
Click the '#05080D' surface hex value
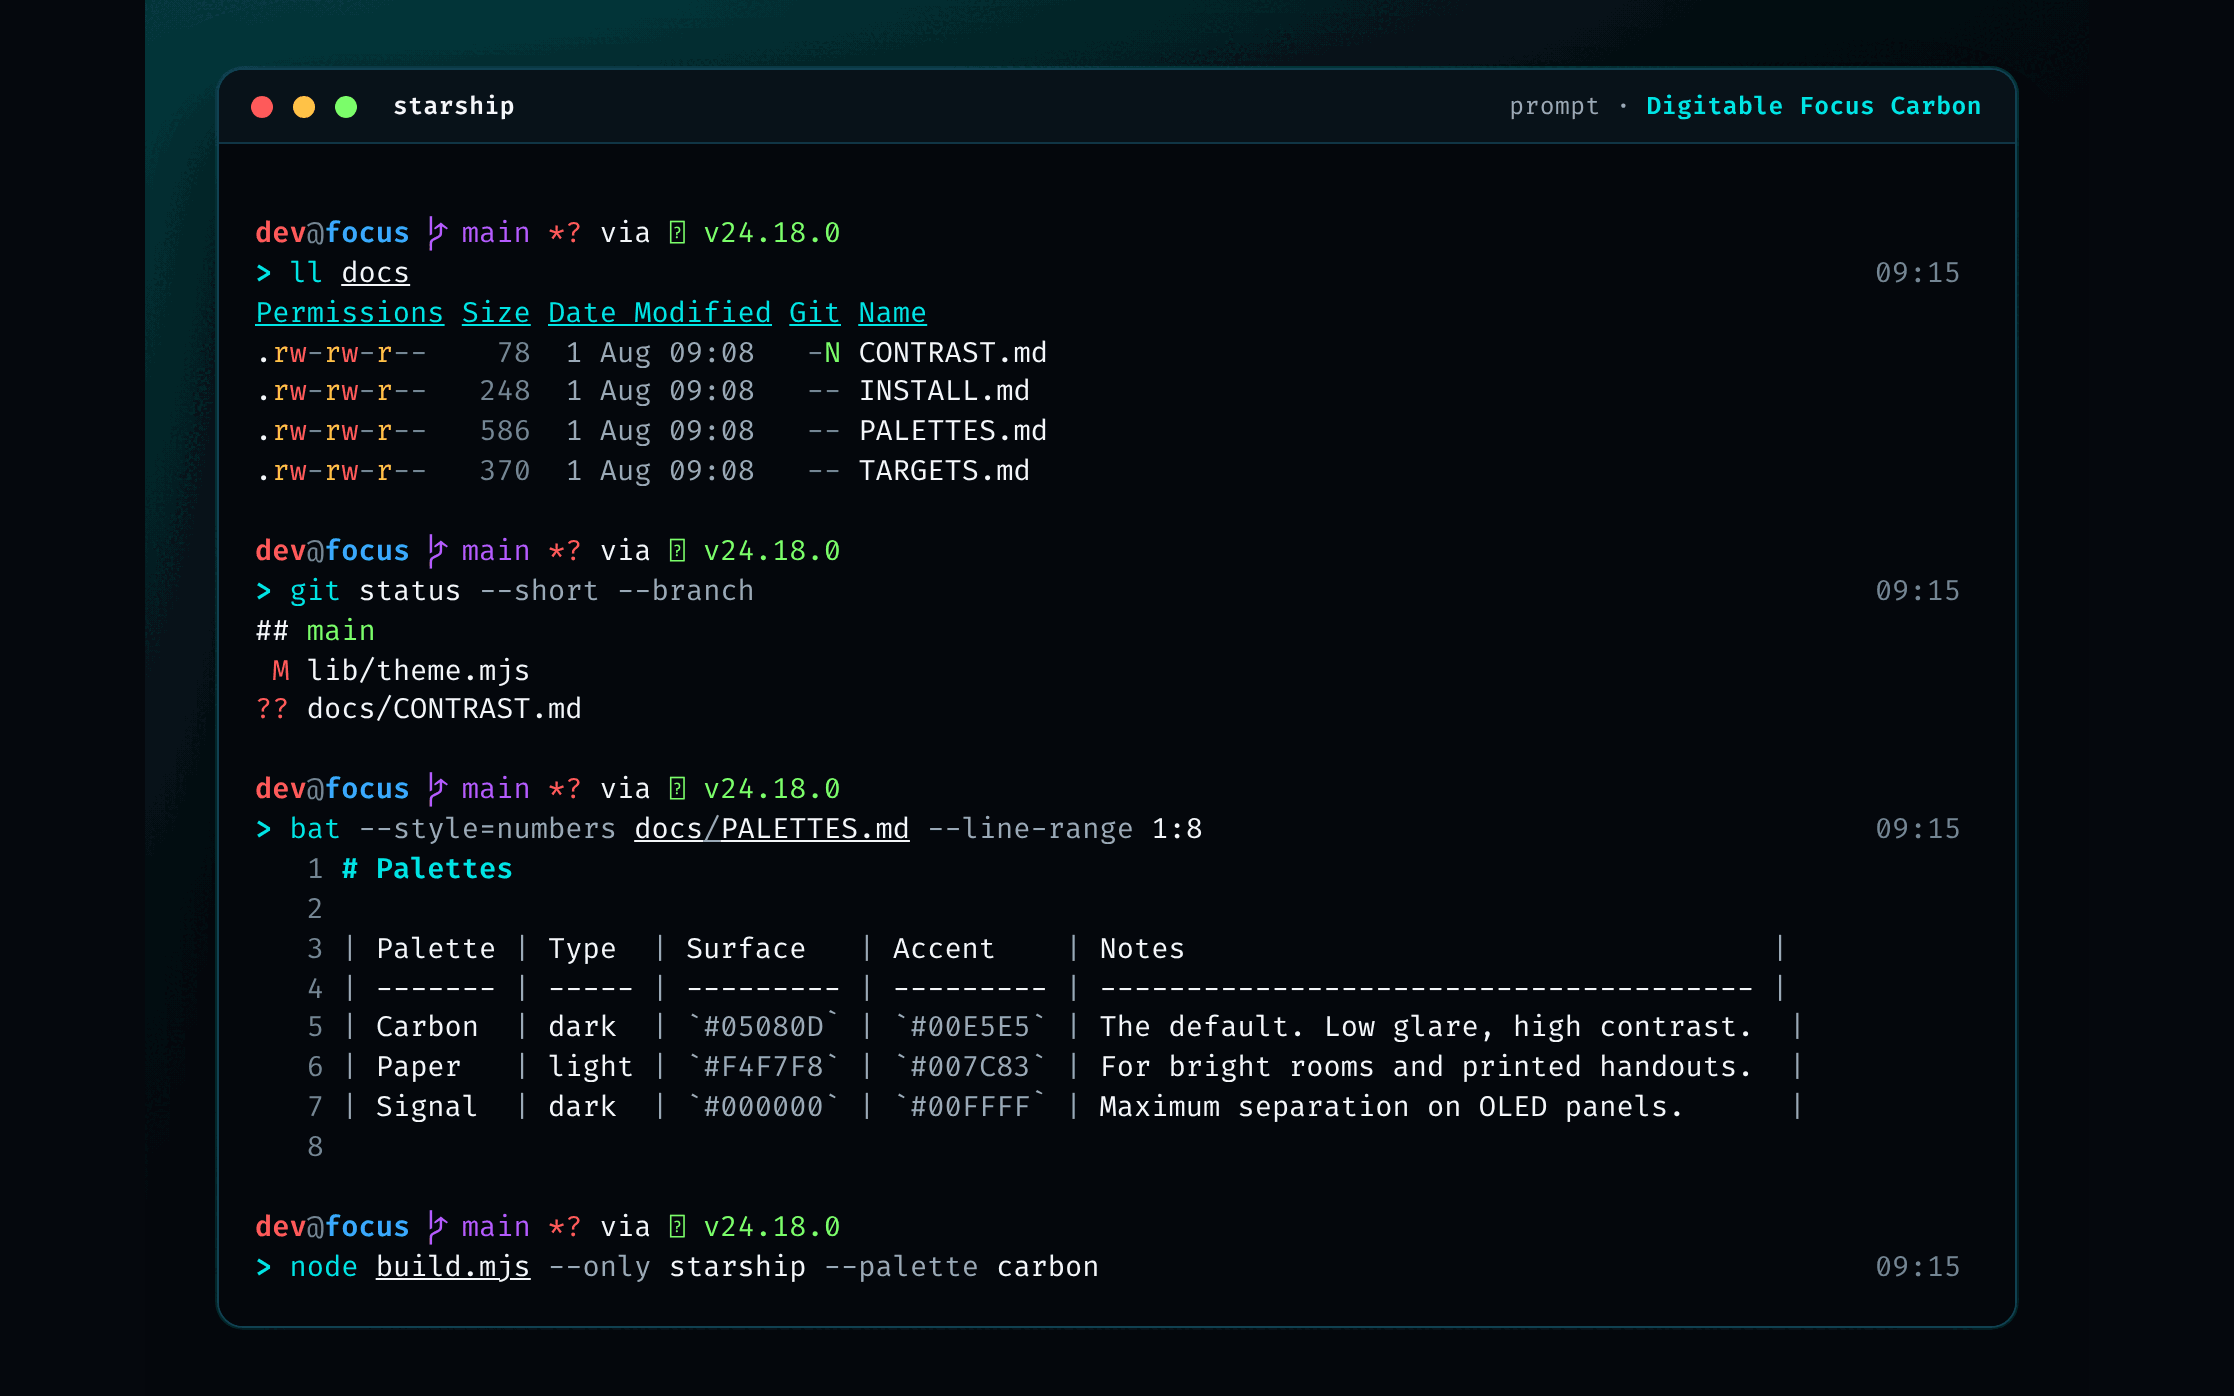pyautogui.click(x=763, y=1027)
